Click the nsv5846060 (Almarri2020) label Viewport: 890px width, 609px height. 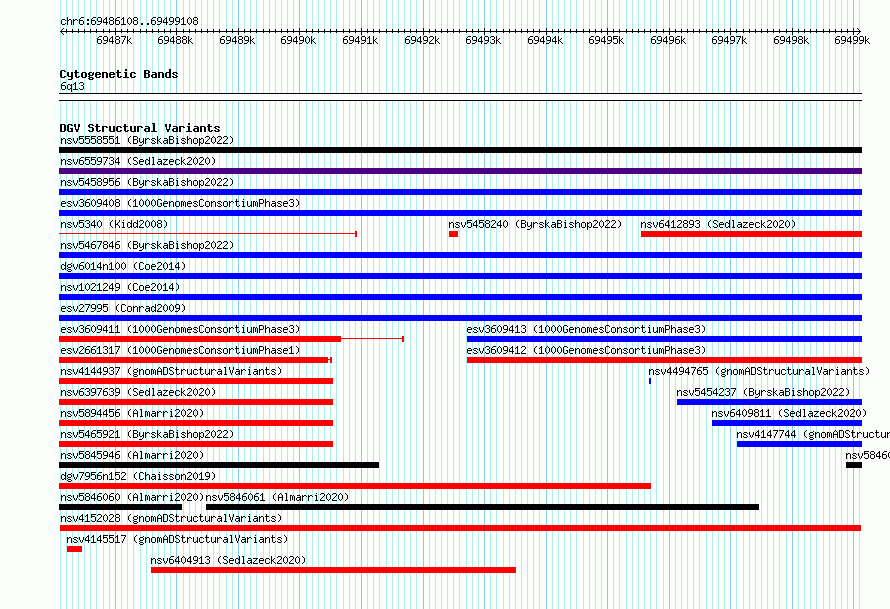[x=132, y=497]
